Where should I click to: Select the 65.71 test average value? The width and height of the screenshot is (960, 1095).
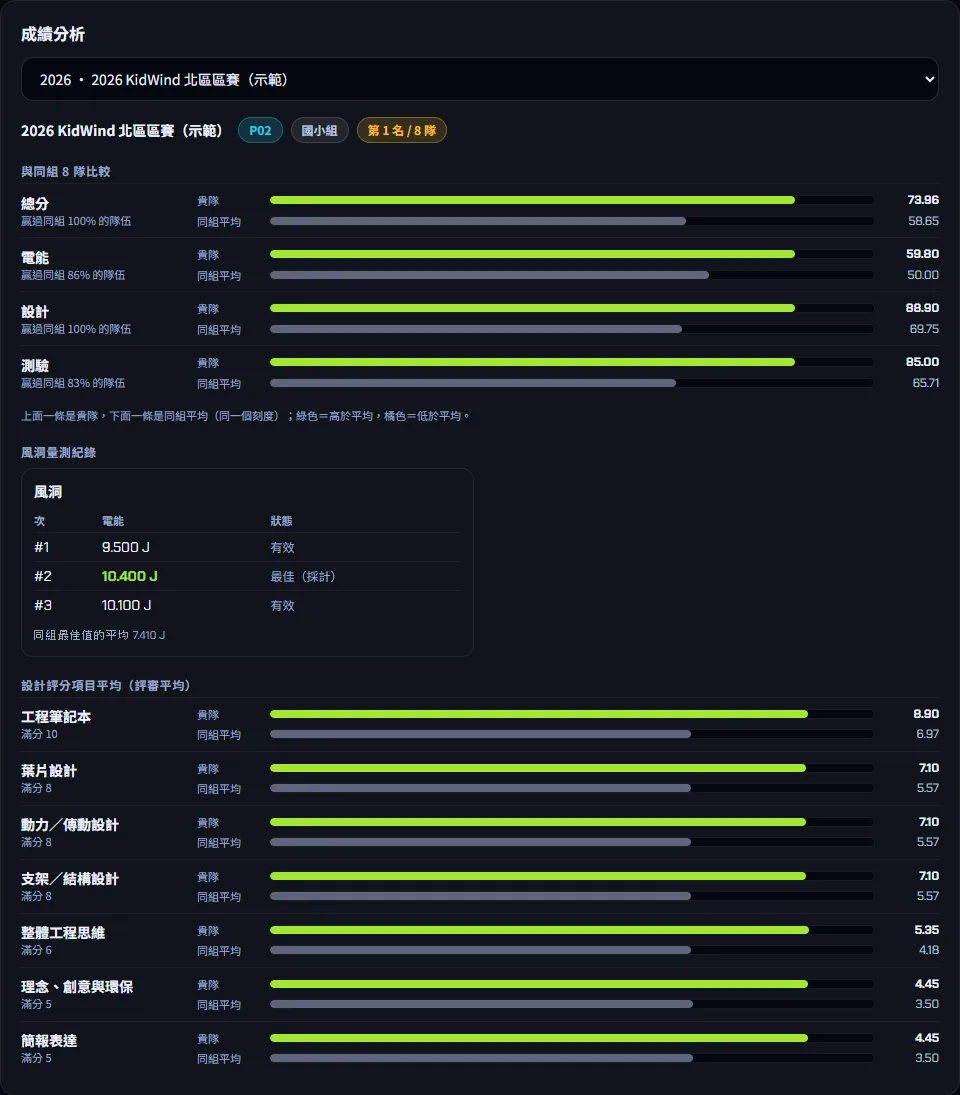925,383
